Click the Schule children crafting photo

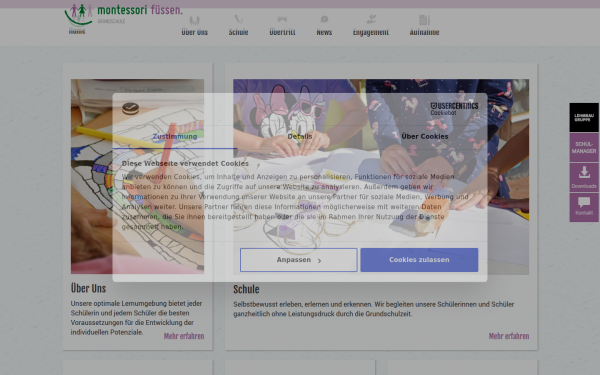[x=381, y=177]
